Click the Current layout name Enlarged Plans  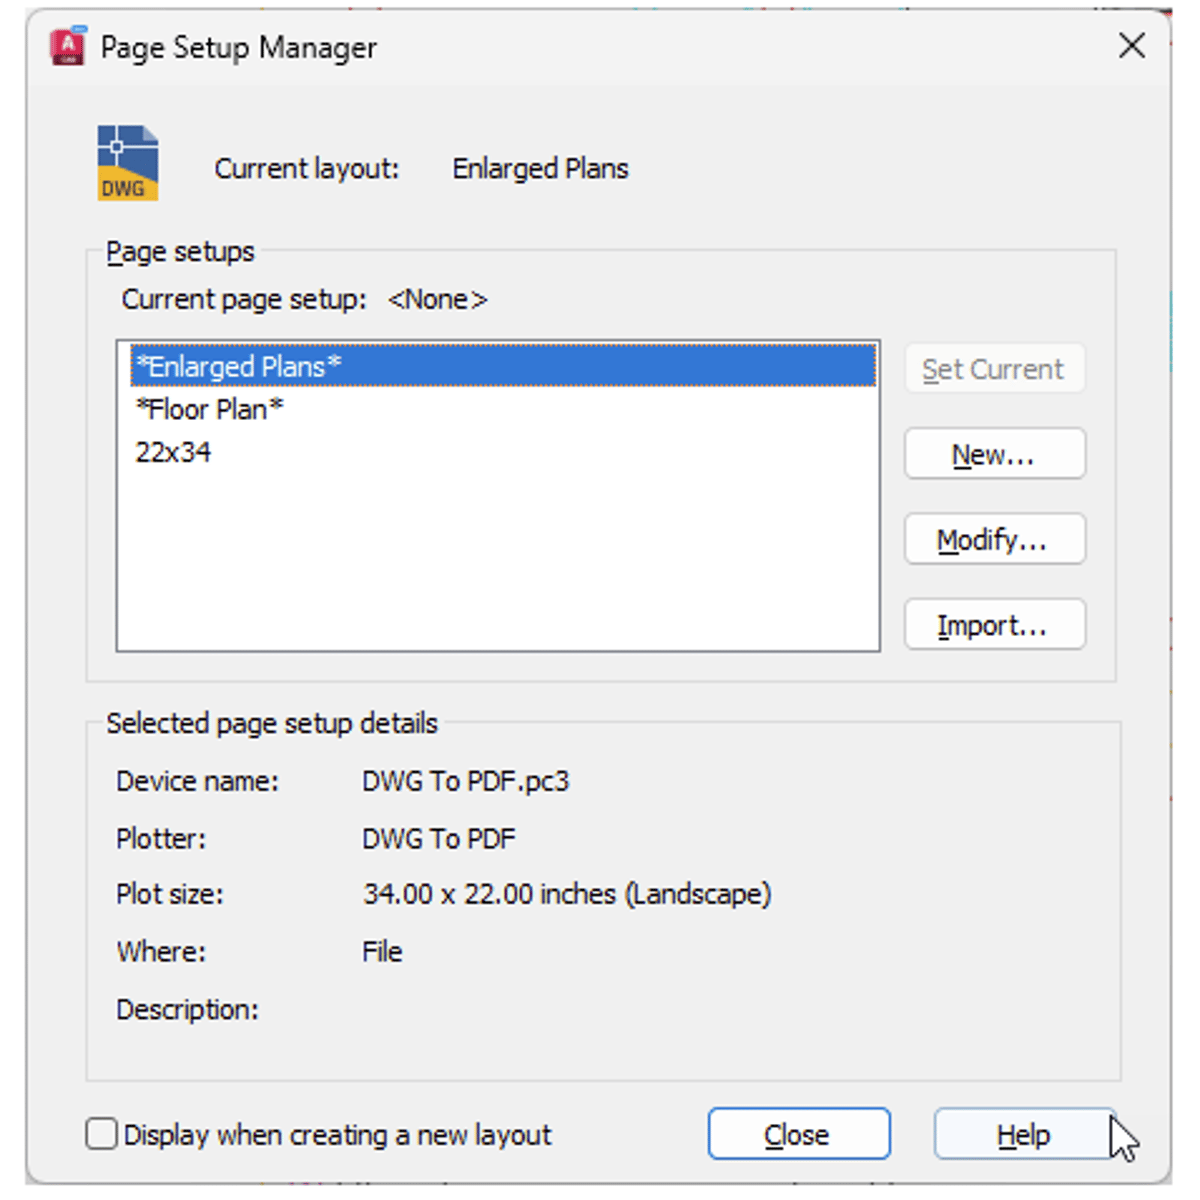pyautogui.click(x=540, y=169)
